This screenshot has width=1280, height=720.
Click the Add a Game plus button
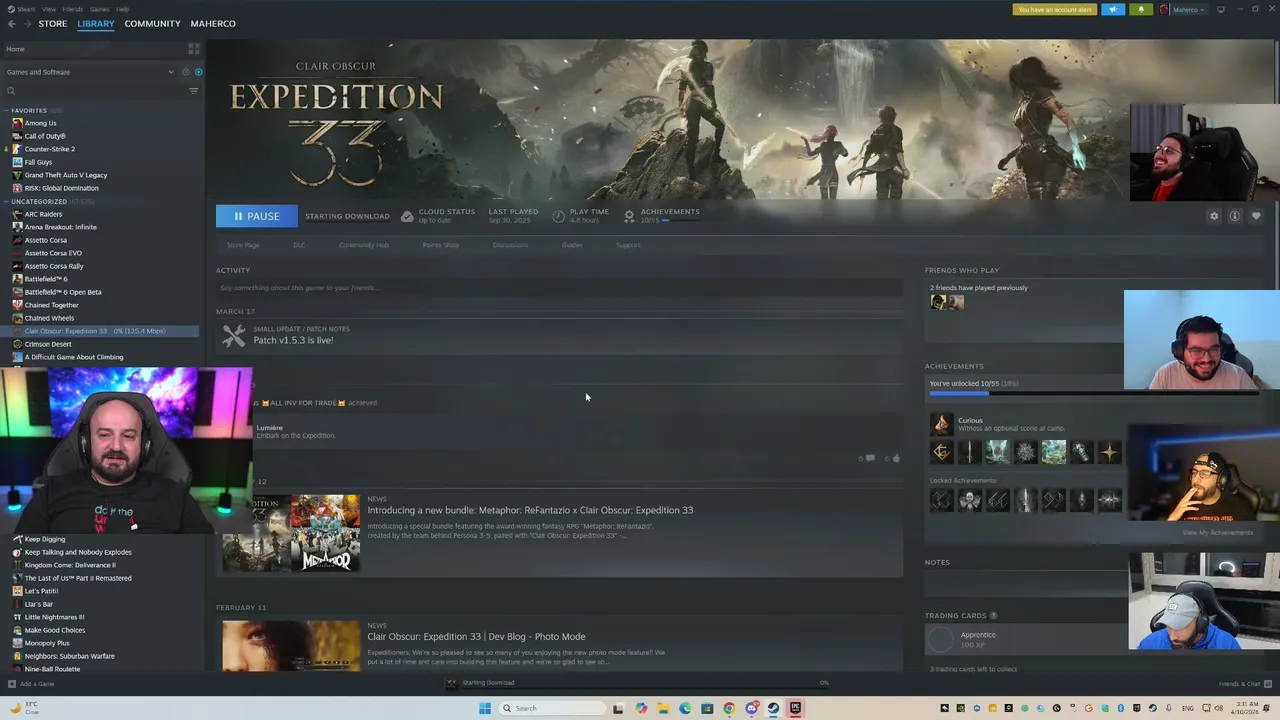[x=12, y=684]
